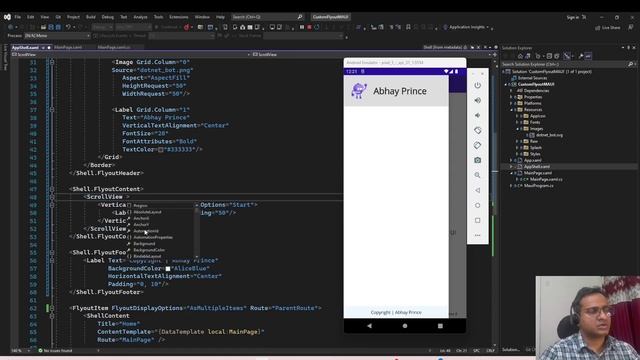Open emulator extended controls (three dots)

tap(478, 235)
